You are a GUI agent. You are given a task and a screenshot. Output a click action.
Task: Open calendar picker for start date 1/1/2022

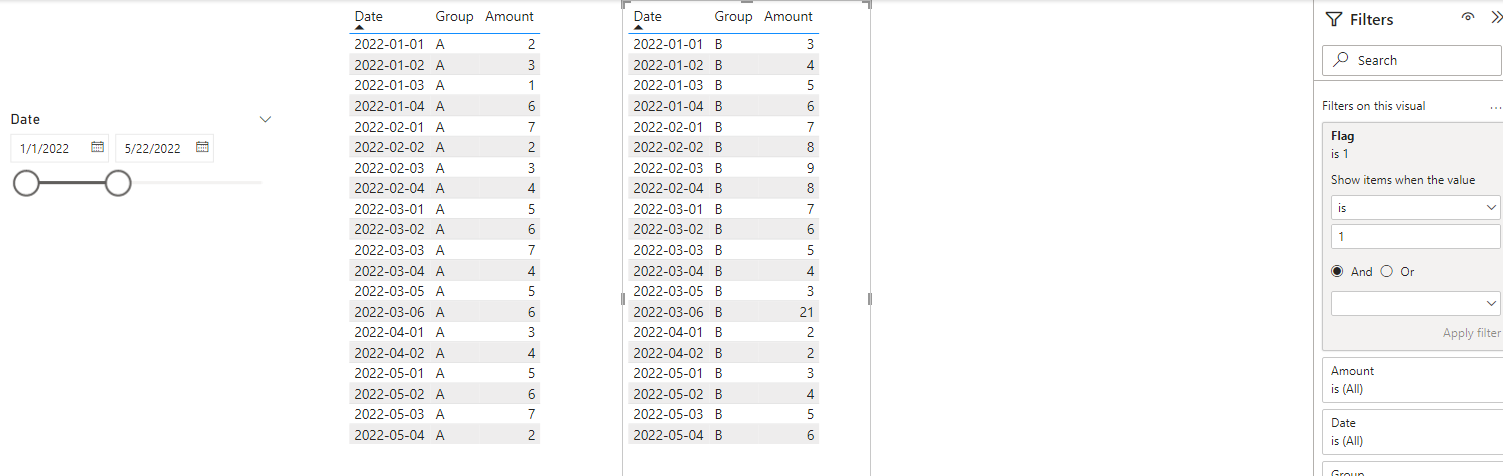pos(97,148)
